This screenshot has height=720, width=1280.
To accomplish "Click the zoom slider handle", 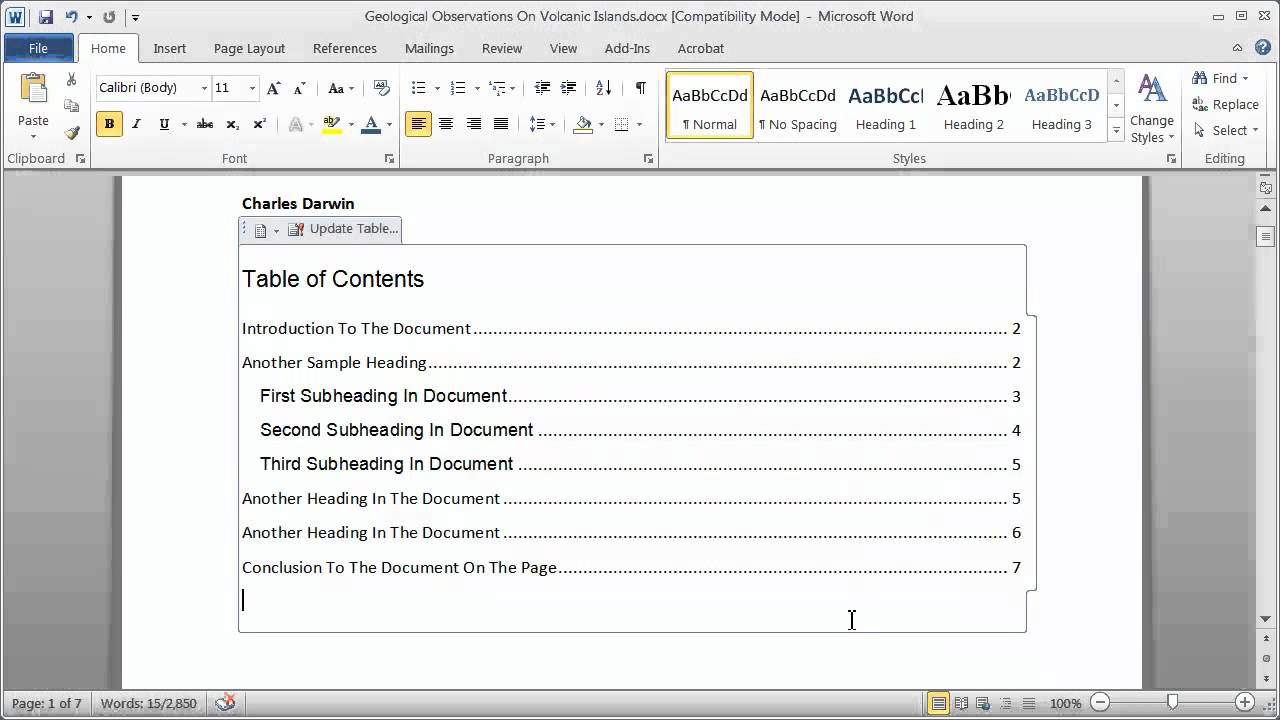I will pyautogui.click(x=1173, y=703).
